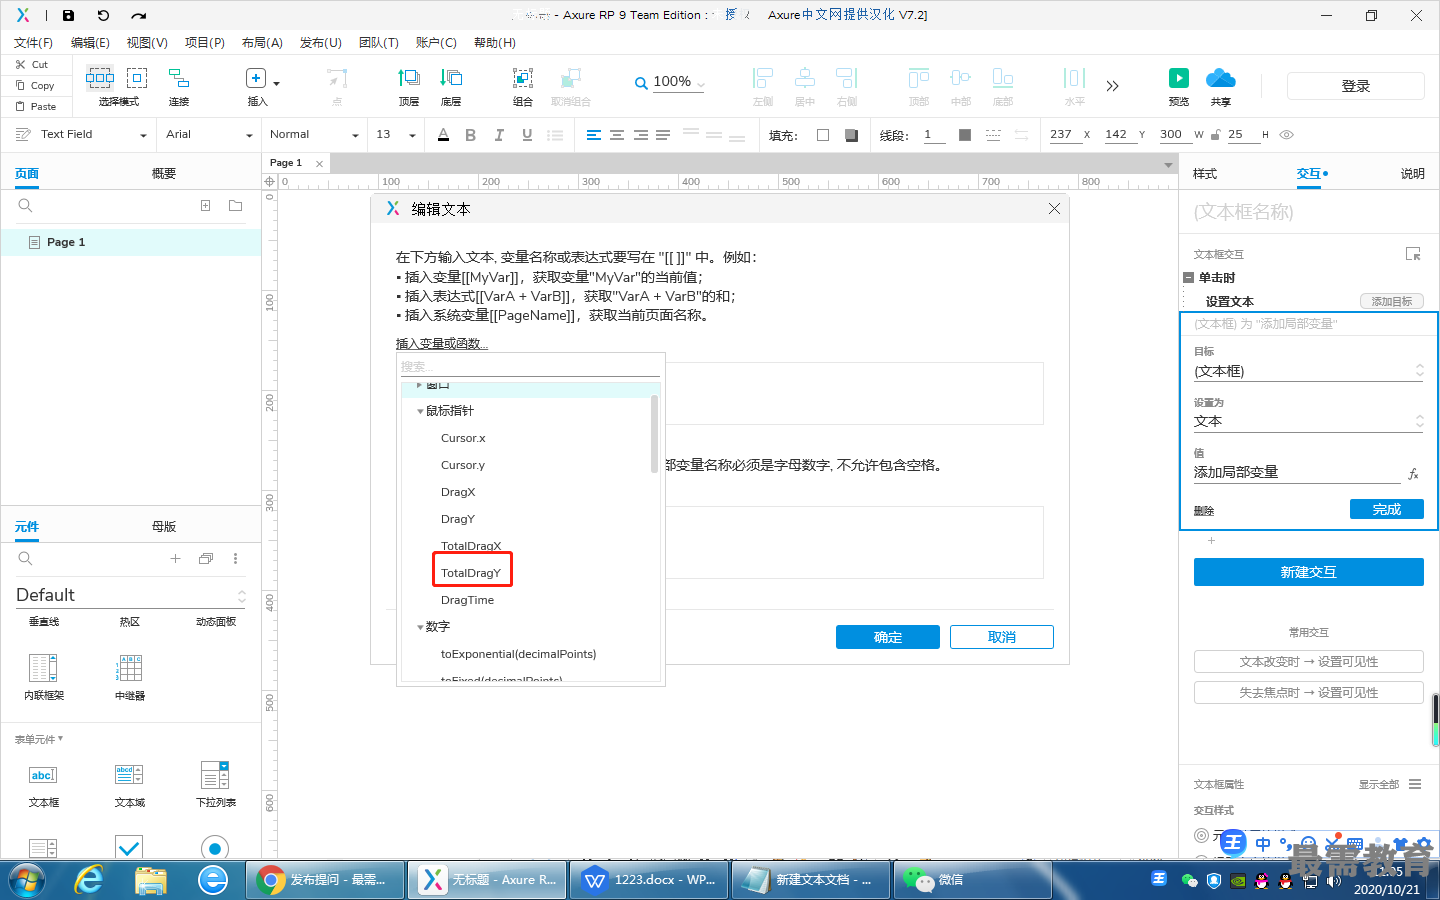Cut the selection
This screenshot has height=900, width=1440.
click(x=32, y=64)
